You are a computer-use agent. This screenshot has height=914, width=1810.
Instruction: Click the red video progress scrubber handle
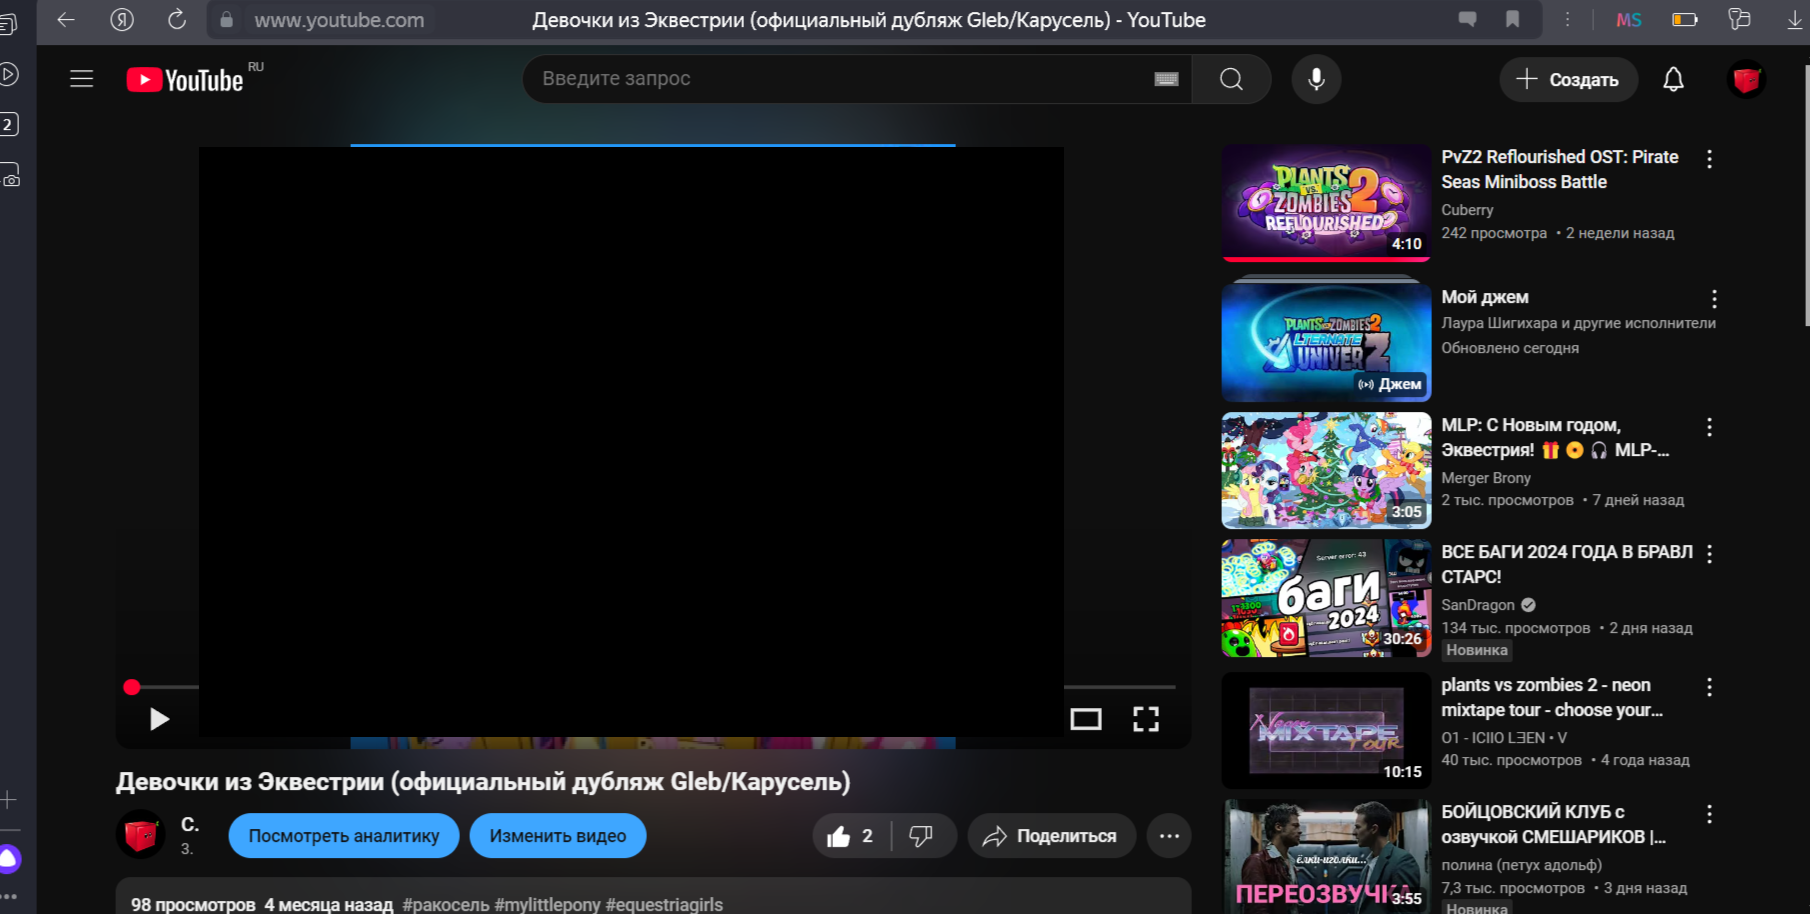[x=132, y=687]
